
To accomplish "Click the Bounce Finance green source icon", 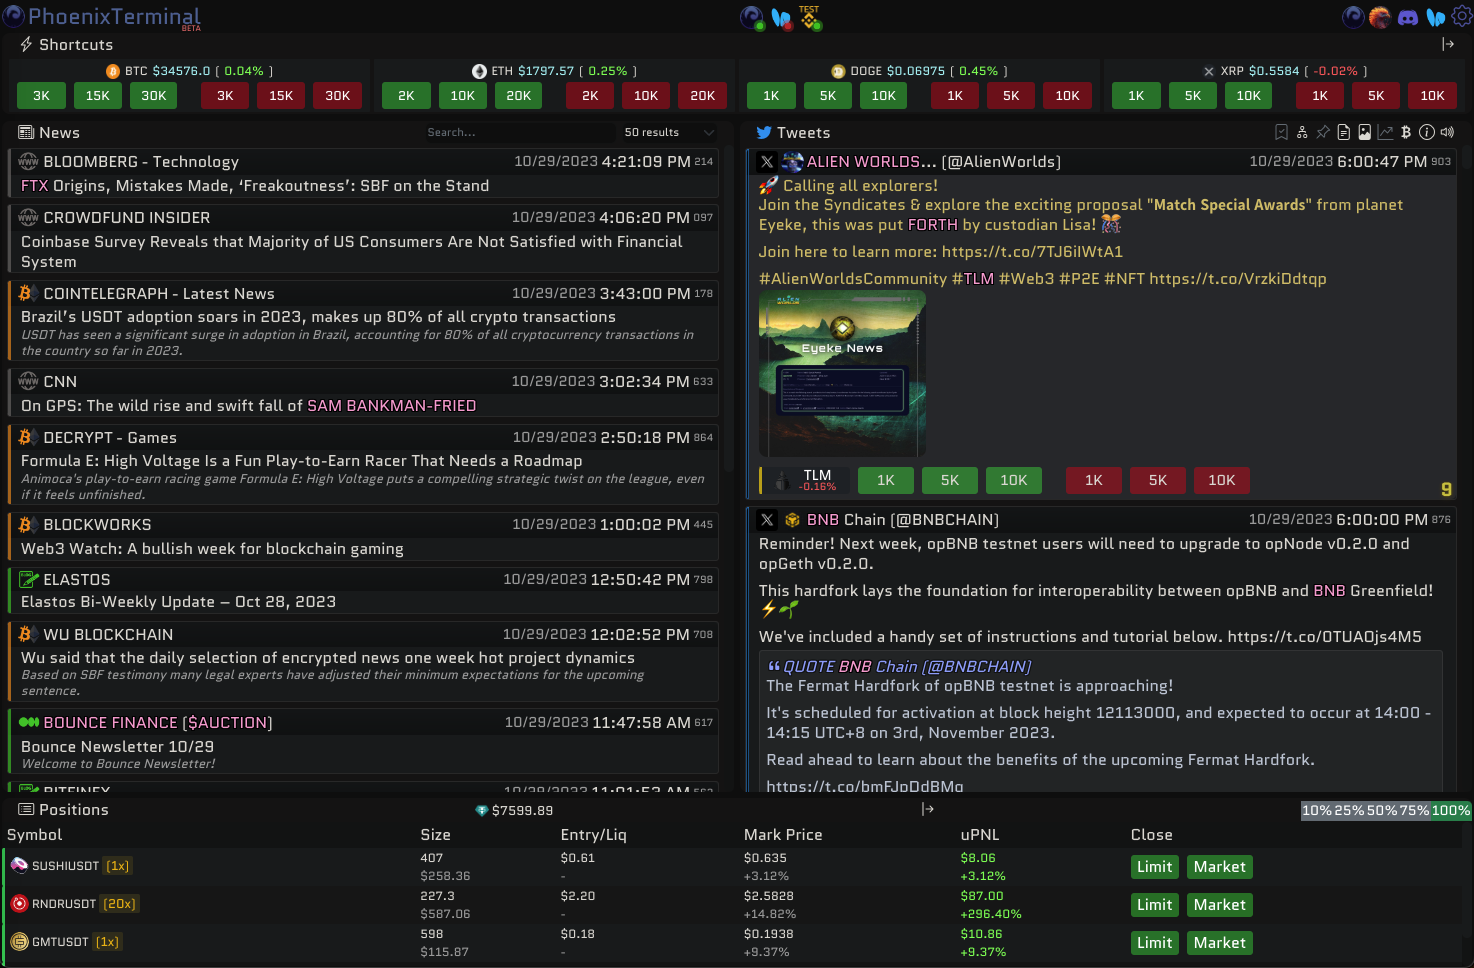I will (x=28, y=722).
